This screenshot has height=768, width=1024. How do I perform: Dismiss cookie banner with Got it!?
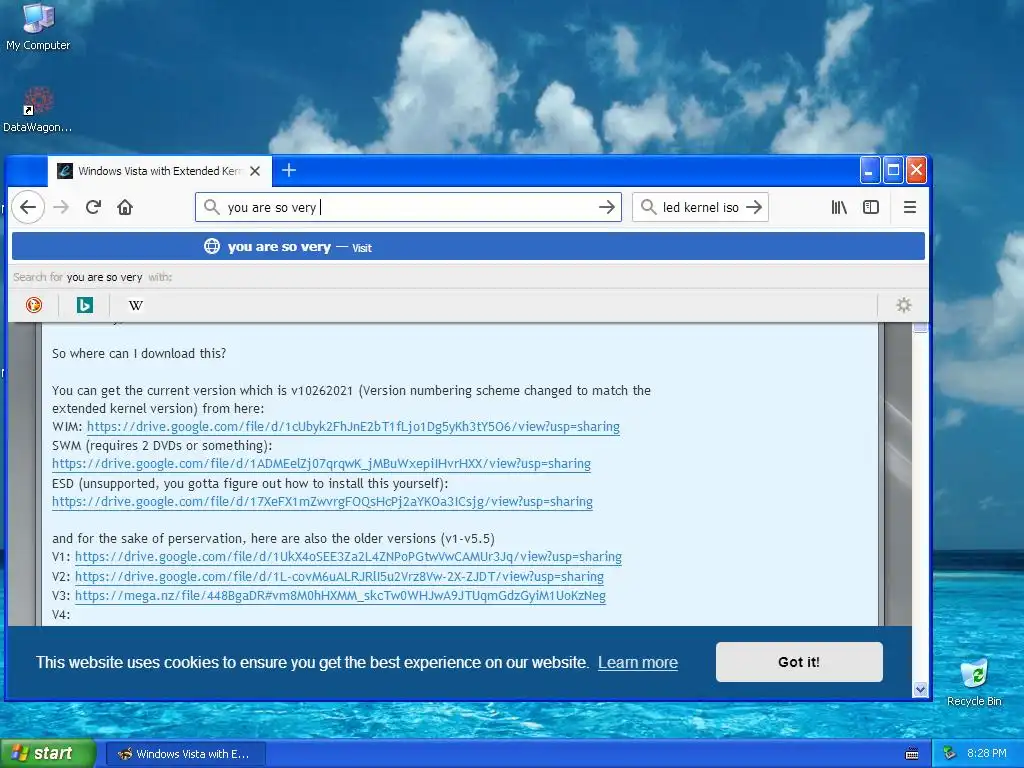point(799,662)
